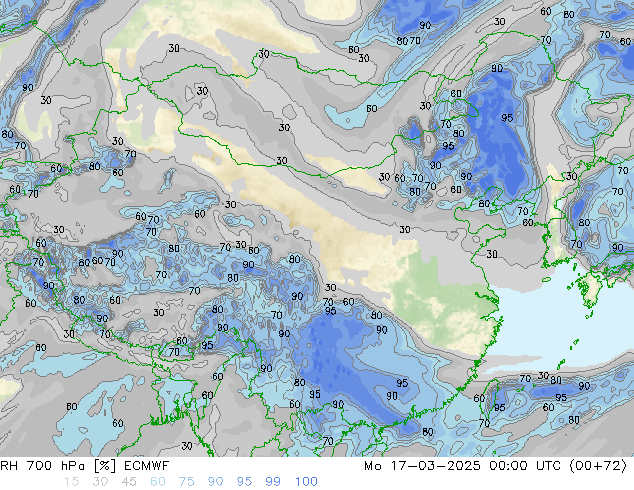Click the '00:00 UTC' time label
The width and height of the screenshot is (634, 490).
click(x=525, y=466)
